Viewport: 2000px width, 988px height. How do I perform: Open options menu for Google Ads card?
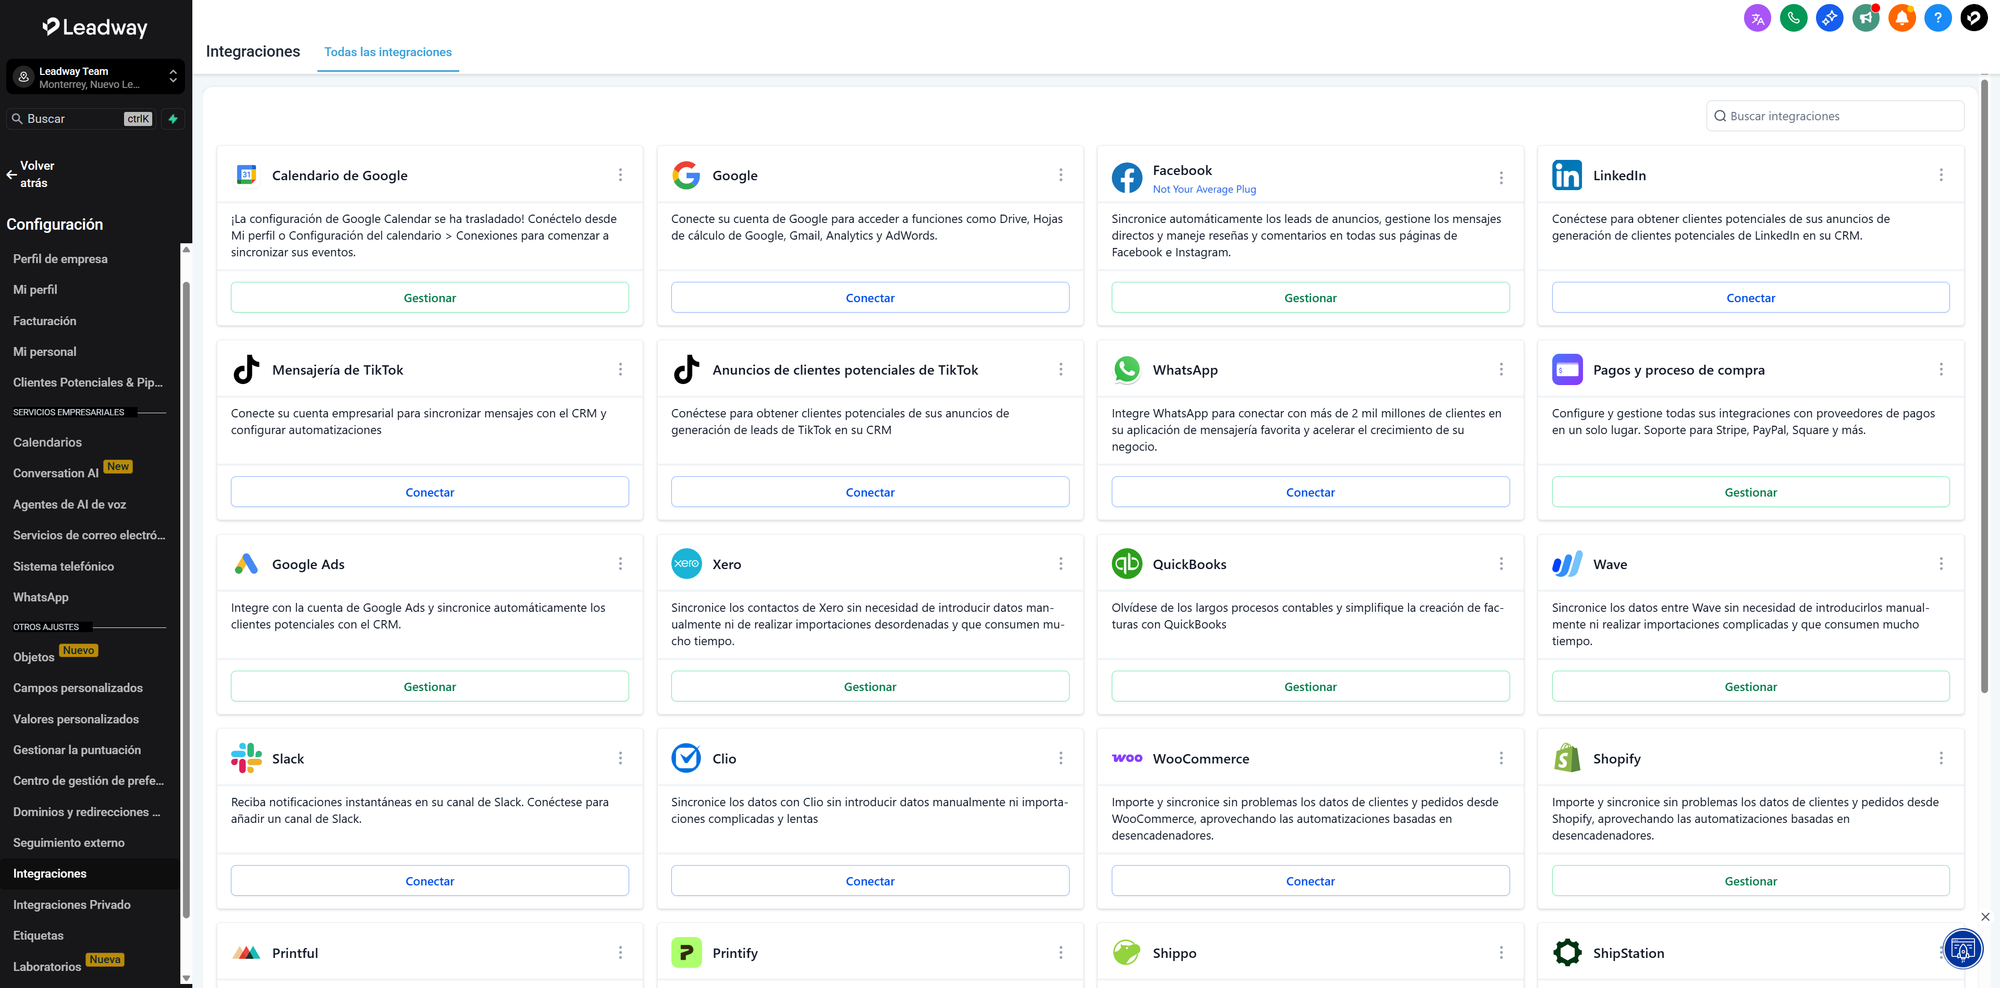point(620,564)
